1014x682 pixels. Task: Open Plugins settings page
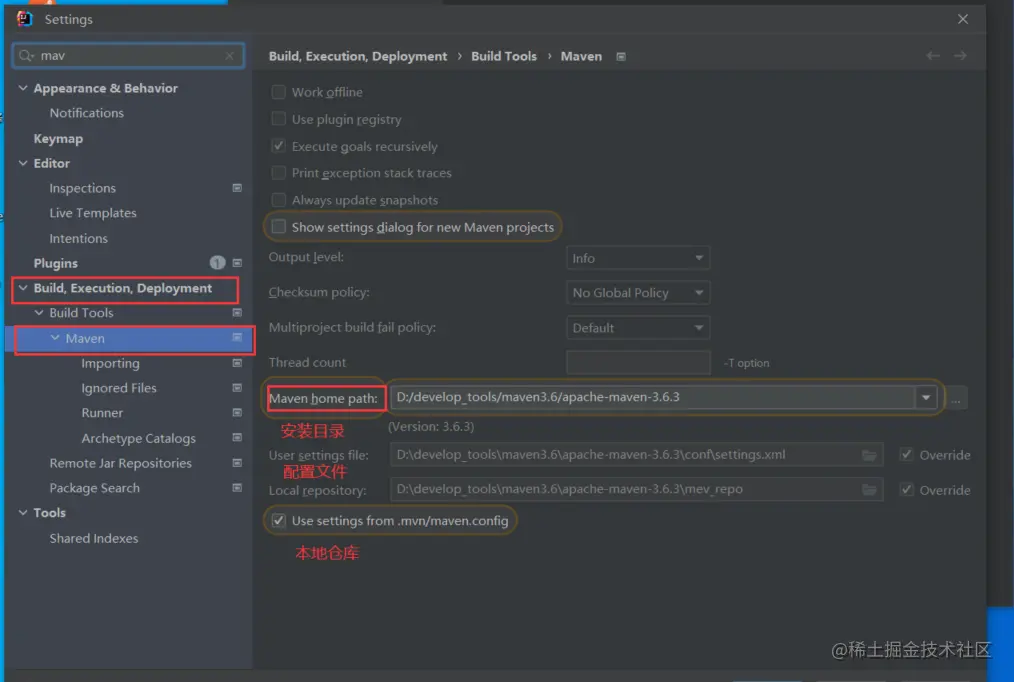pos(56,263)
